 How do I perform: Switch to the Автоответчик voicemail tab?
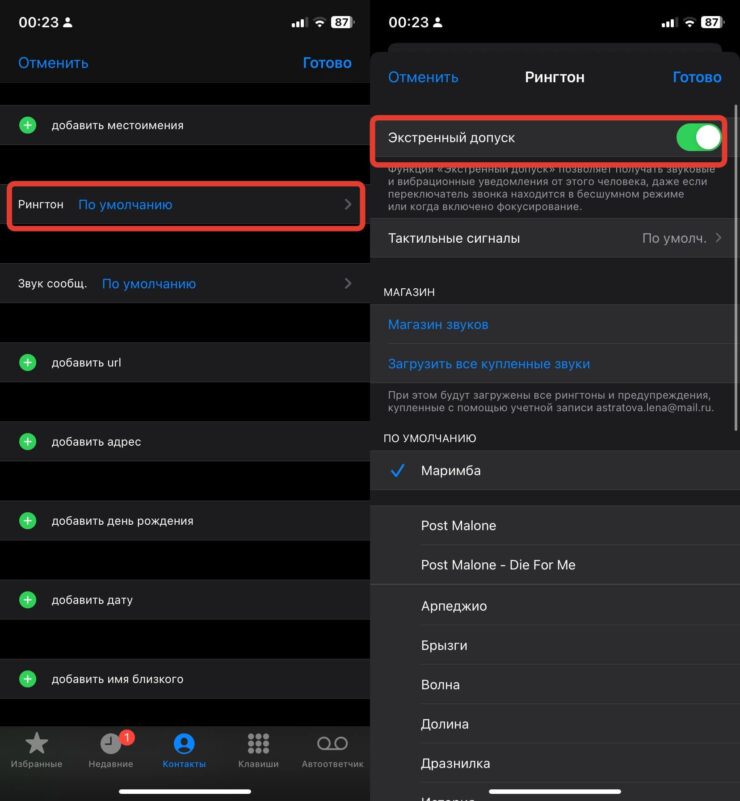click(x=332, y=750)
